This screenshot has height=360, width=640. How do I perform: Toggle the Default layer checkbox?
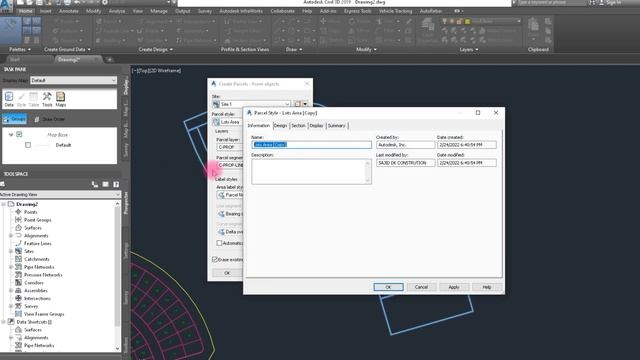coord(28,145)
